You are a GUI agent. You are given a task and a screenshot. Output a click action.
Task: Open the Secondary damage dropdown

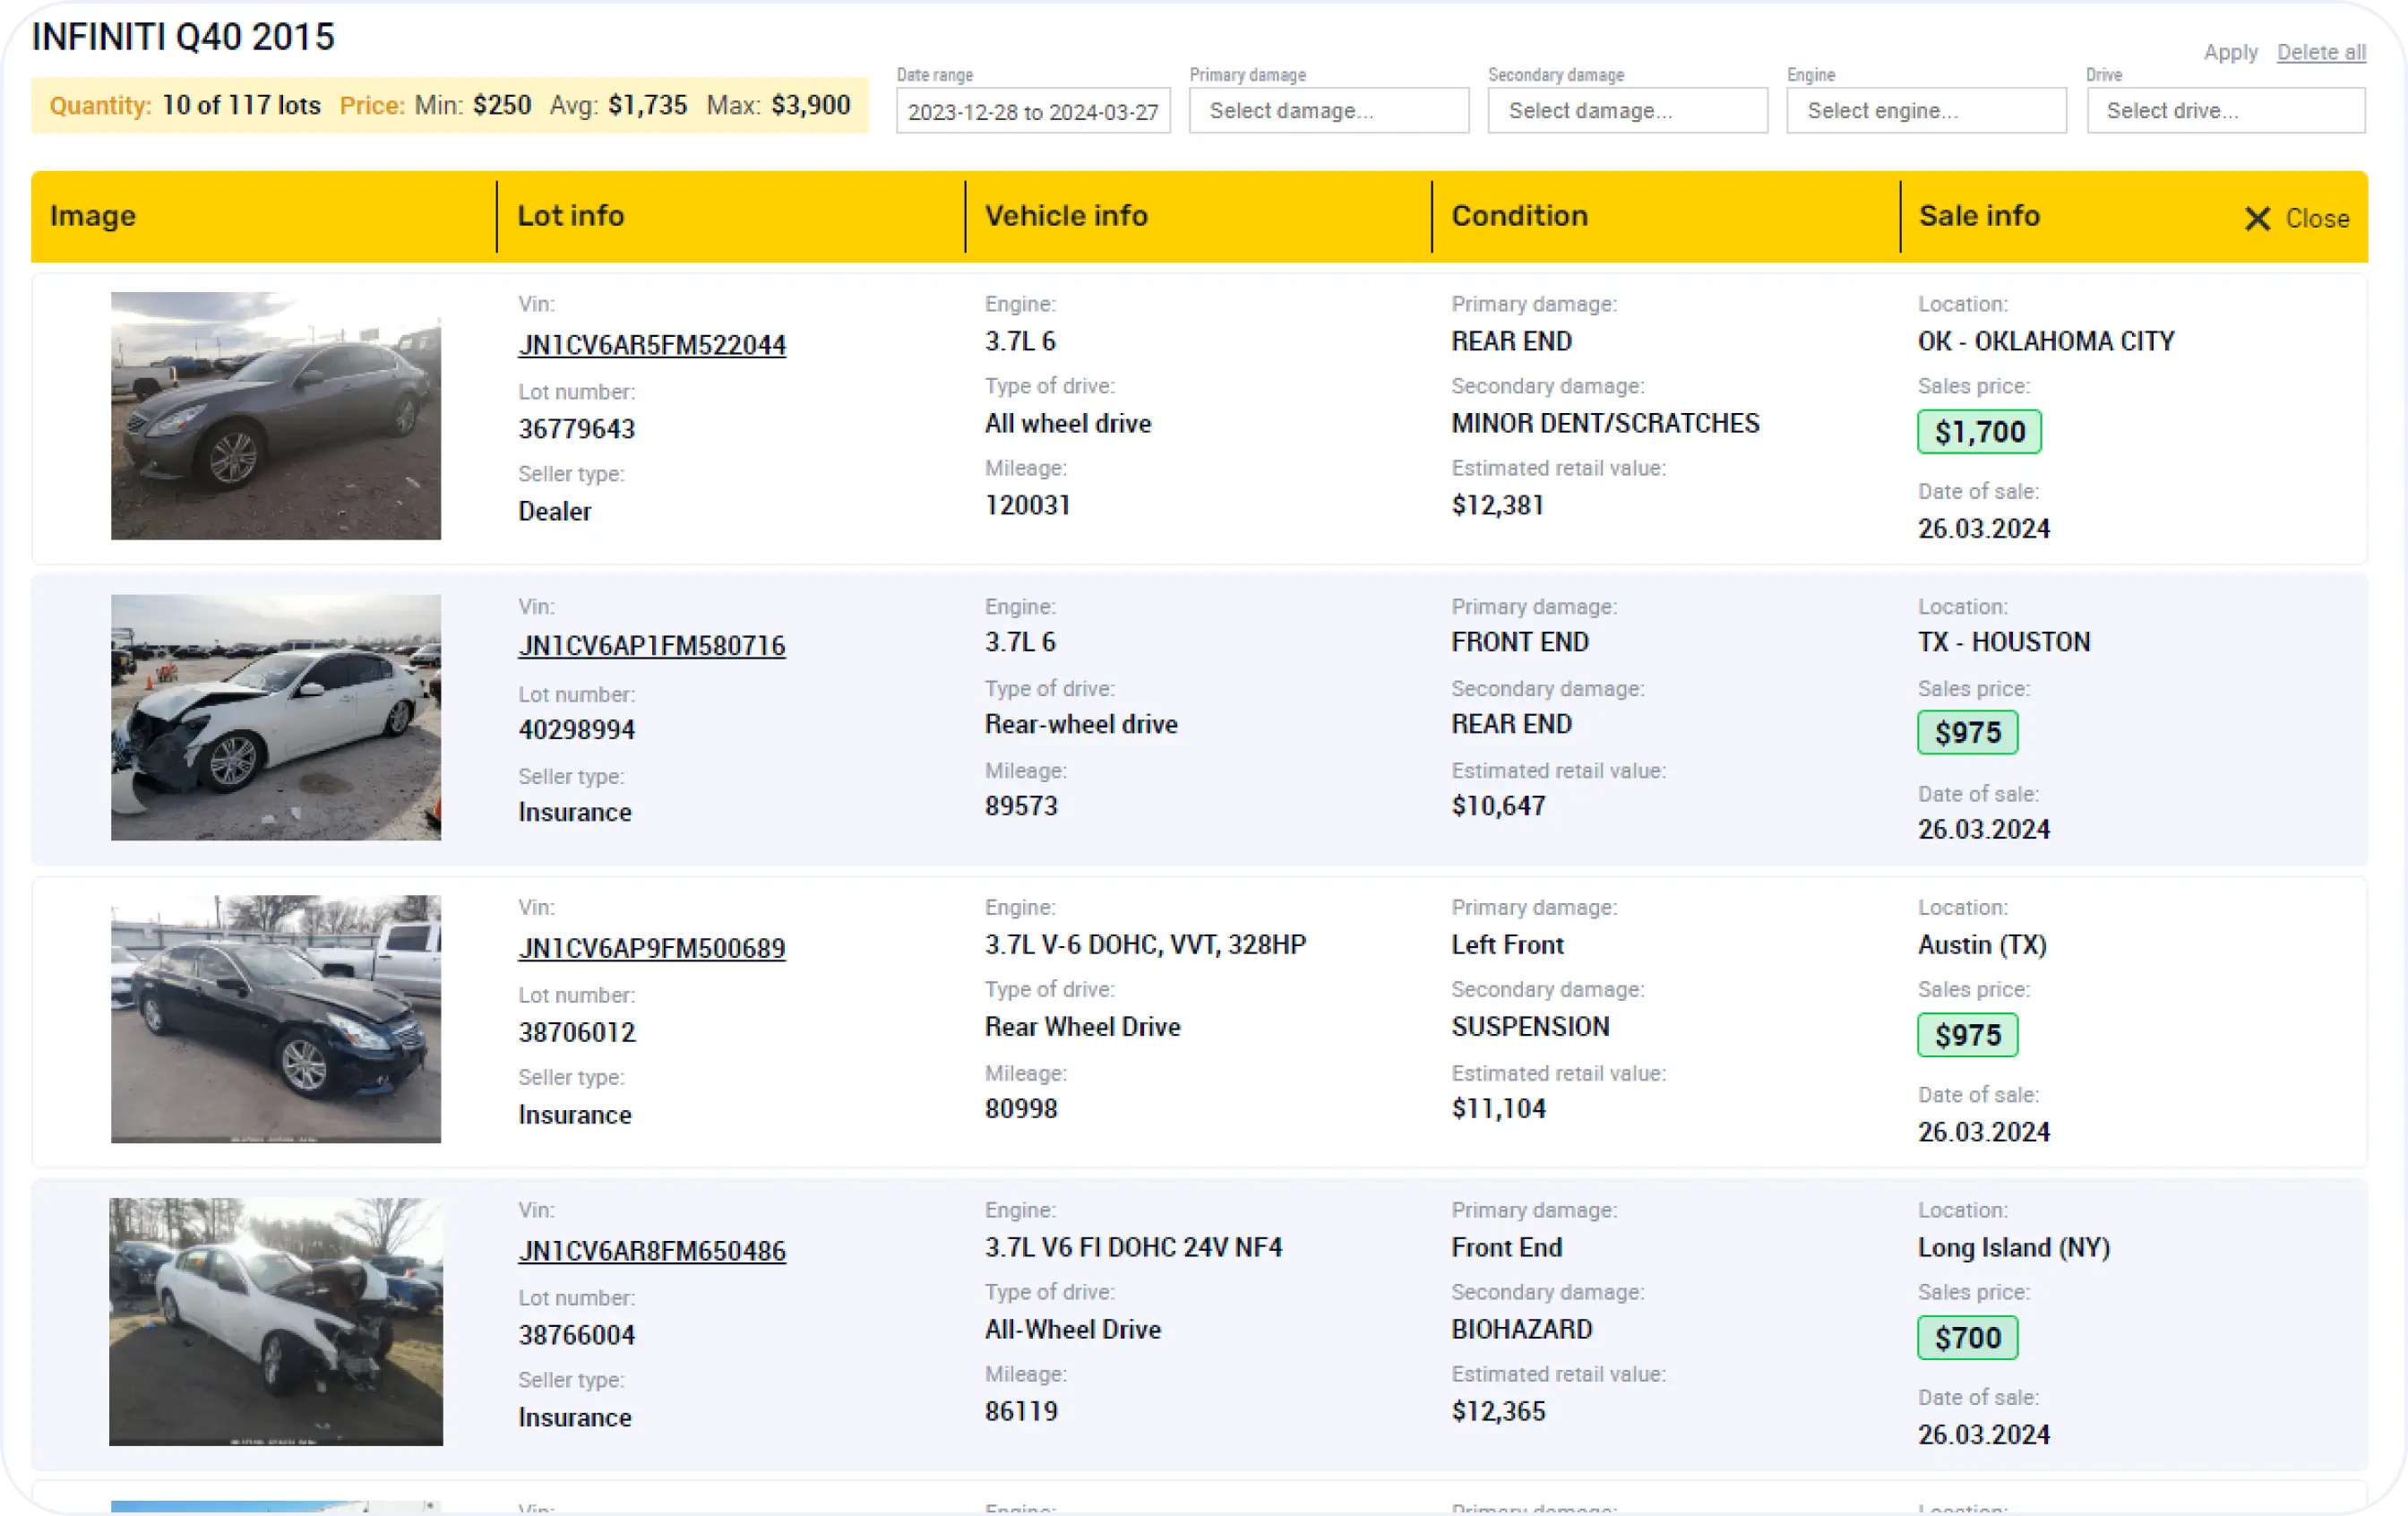click(x=1627, y=110)
